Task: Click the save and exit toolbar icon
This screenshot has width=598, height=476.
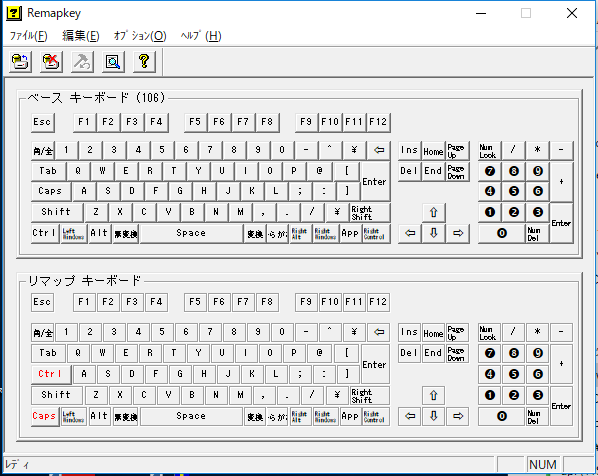Action: (x=20, y=61)
